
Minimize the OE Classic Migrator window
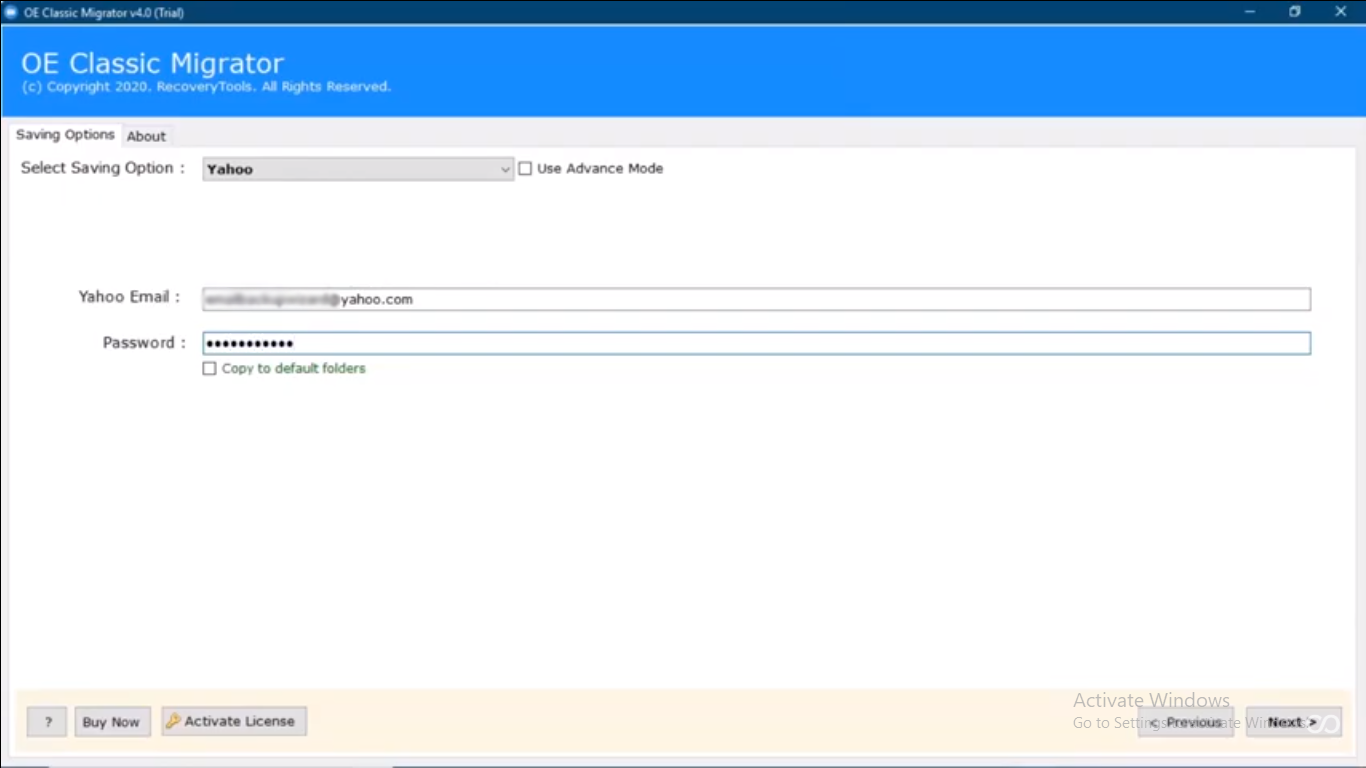tap(1250, 12)
